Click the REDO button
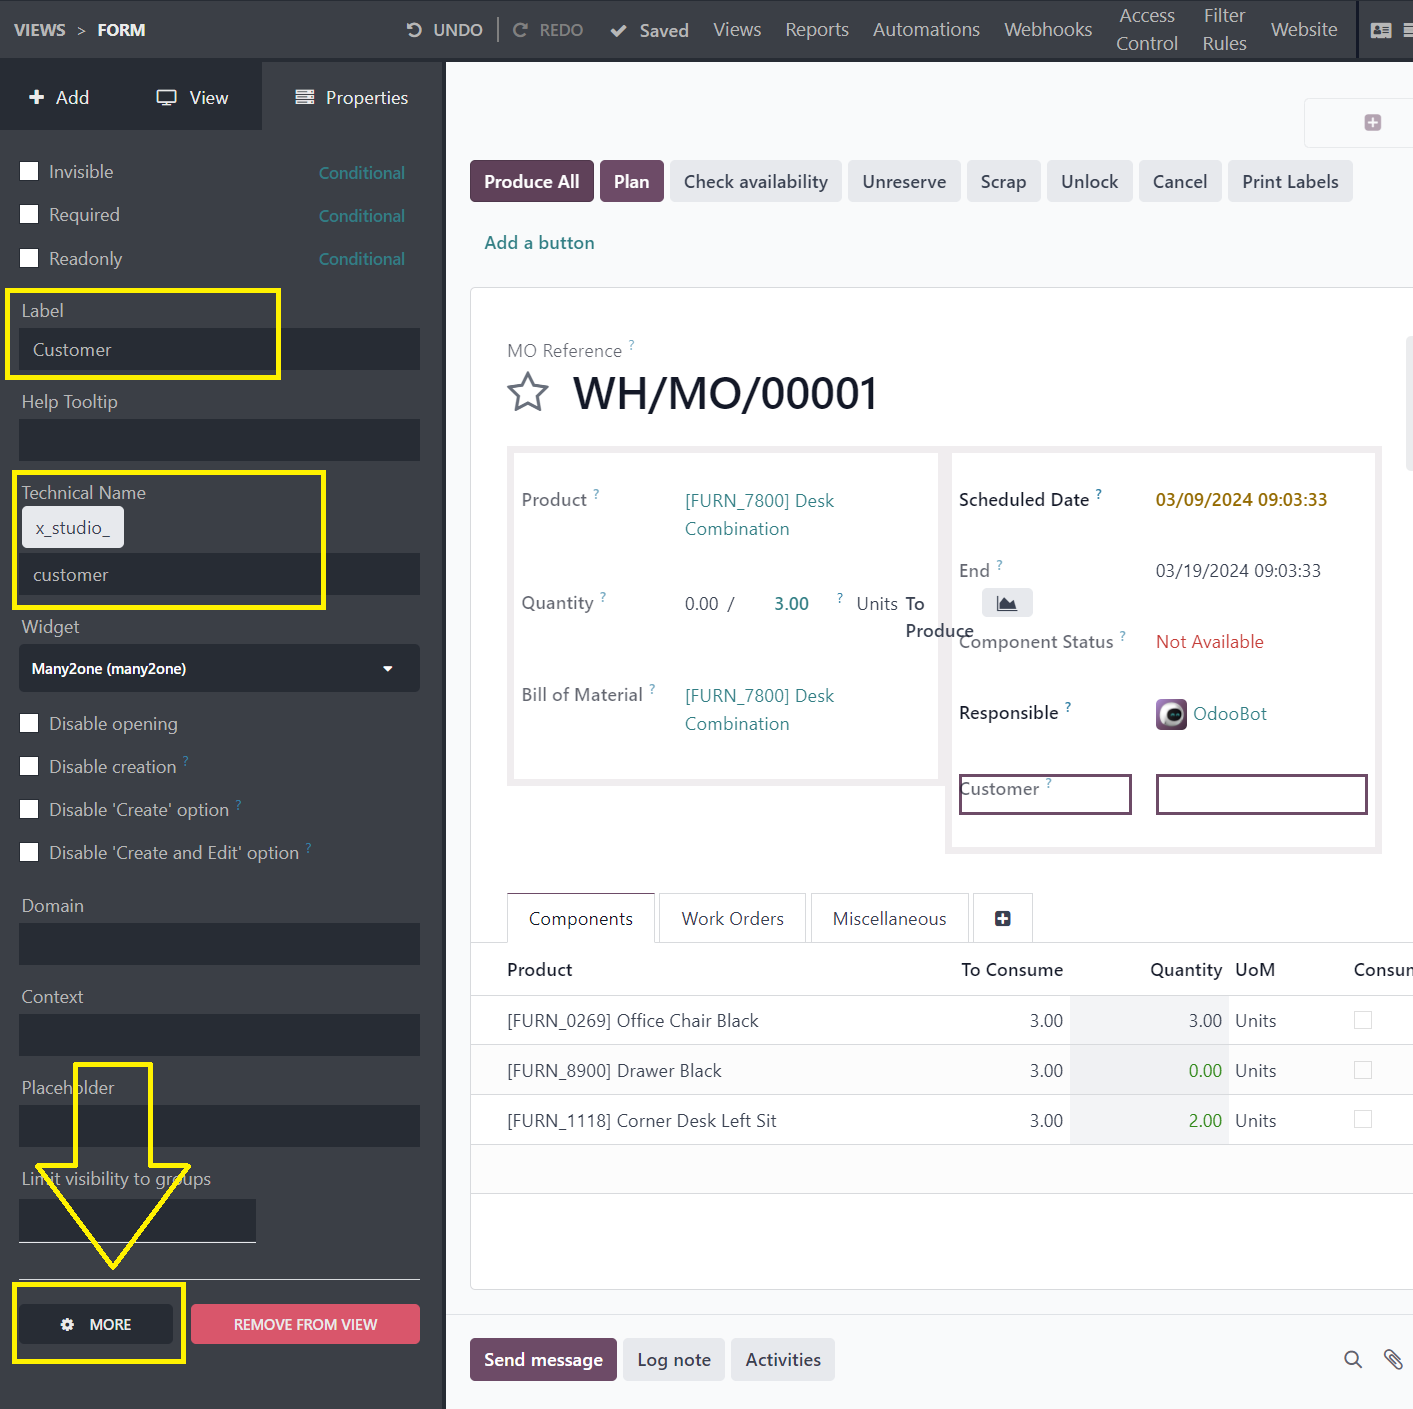Viewport: 1413px width, 1409px height. click(x=547, y=30)
